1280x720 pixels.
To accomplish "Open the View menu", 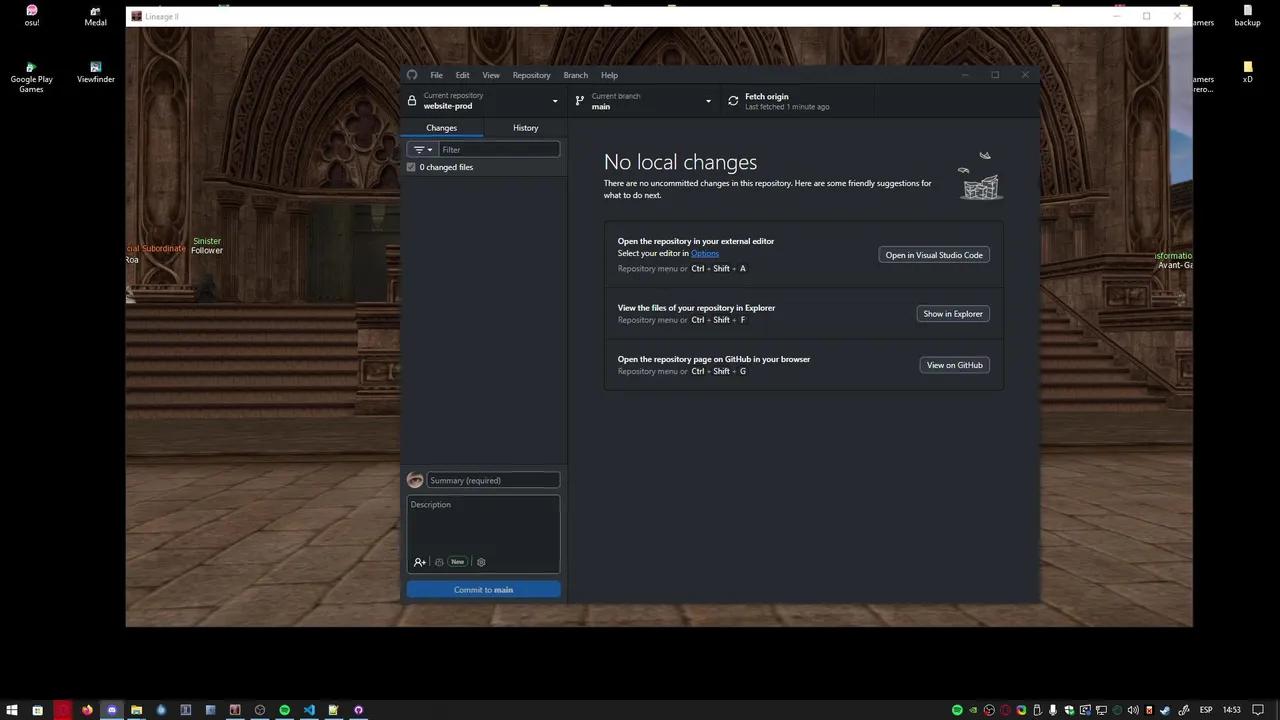I will (491, 75).
